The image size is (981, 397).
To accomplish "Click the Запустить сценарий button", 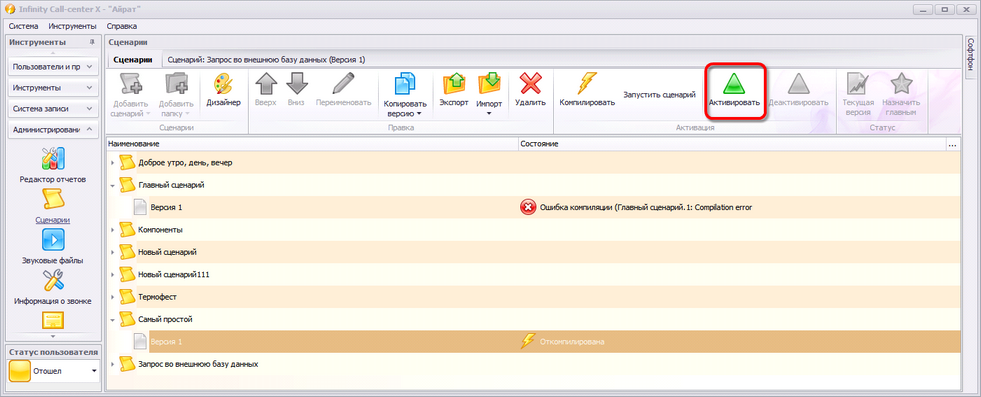I will [659, 94].
